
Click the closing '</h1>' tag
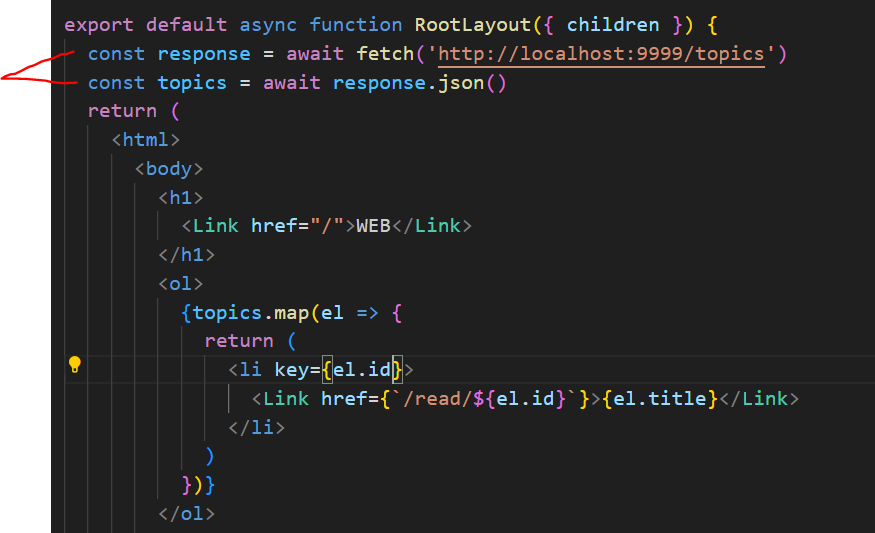[x=186, y=255]
